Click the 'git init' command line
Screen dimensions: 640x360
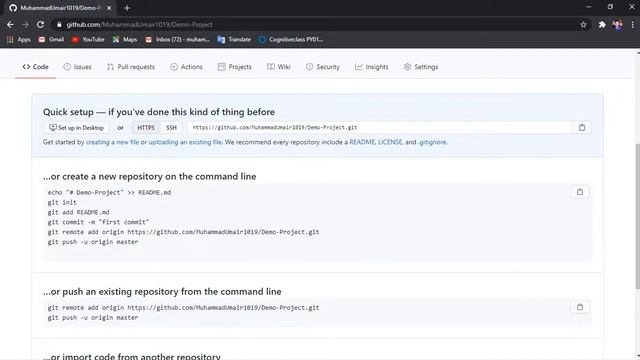point(62,202)
